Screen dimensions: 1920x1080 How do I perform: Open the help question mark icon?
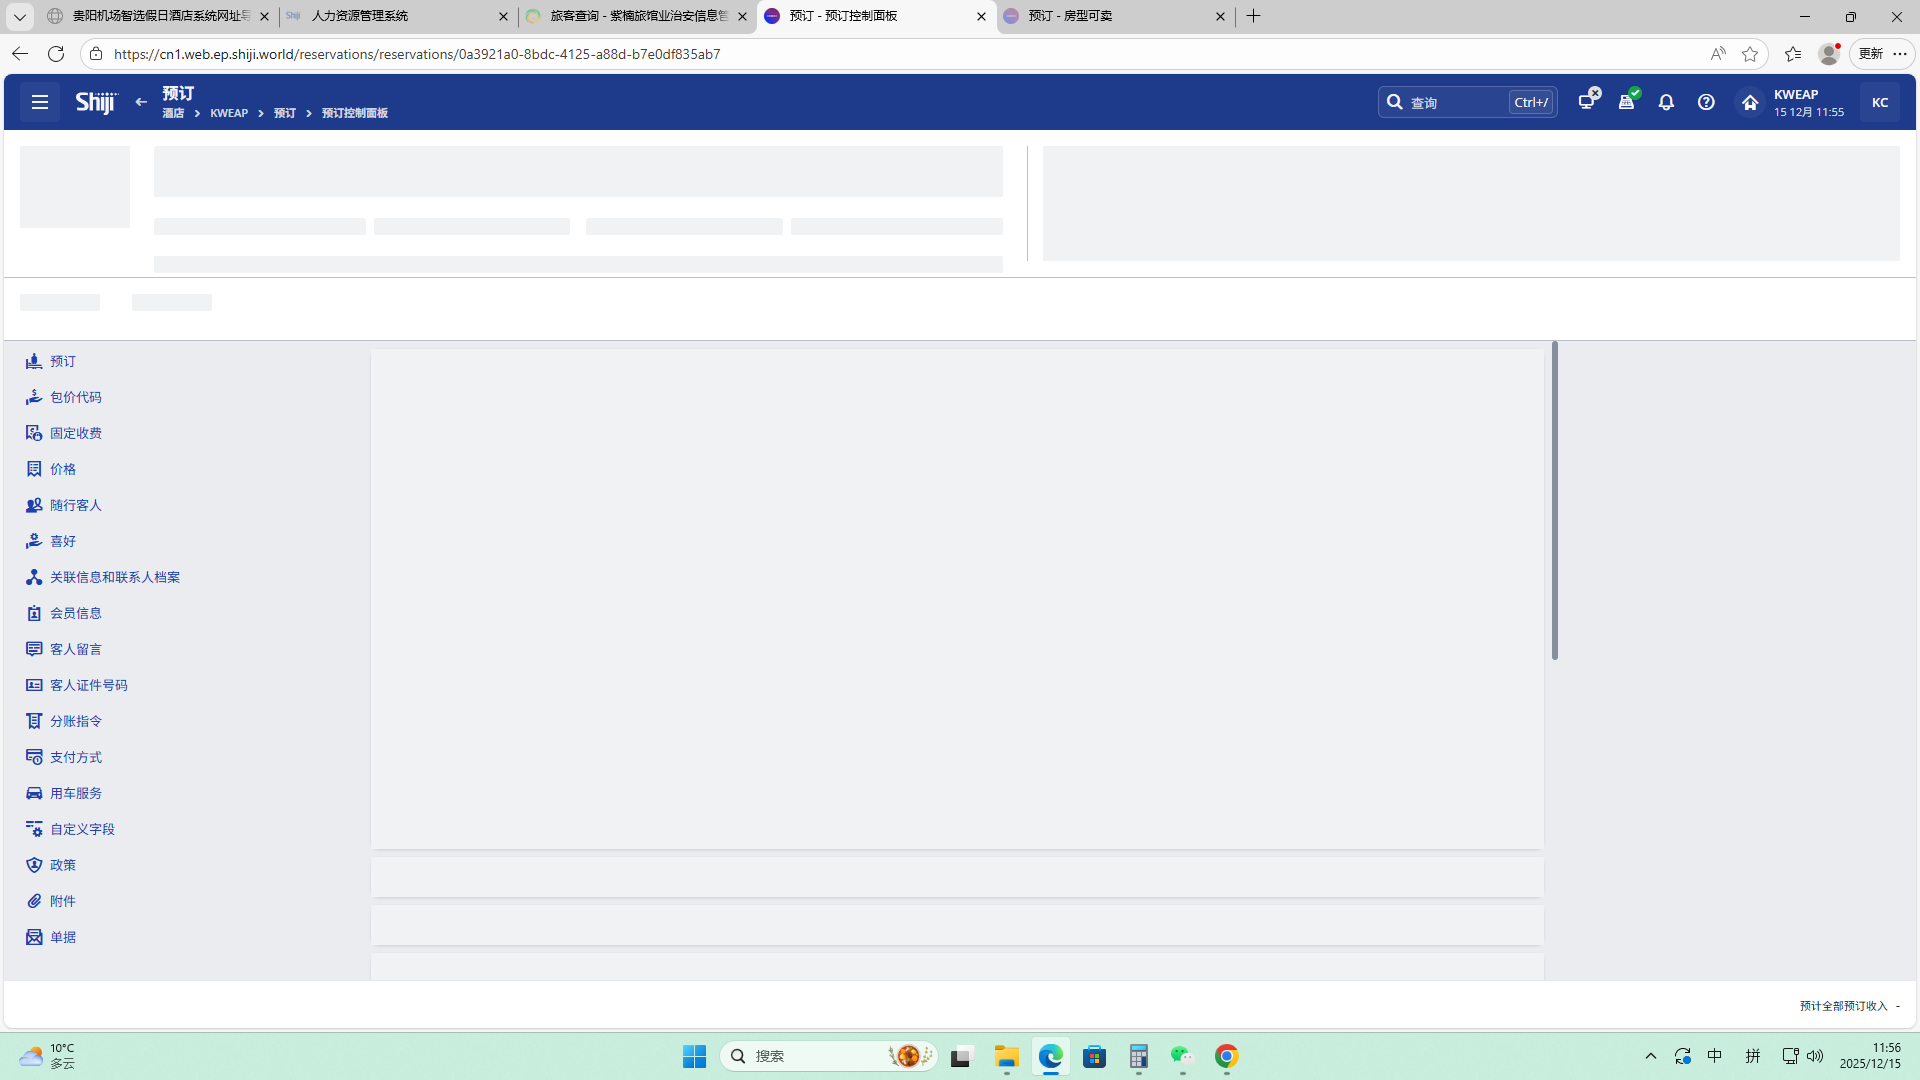point(1706,102)
